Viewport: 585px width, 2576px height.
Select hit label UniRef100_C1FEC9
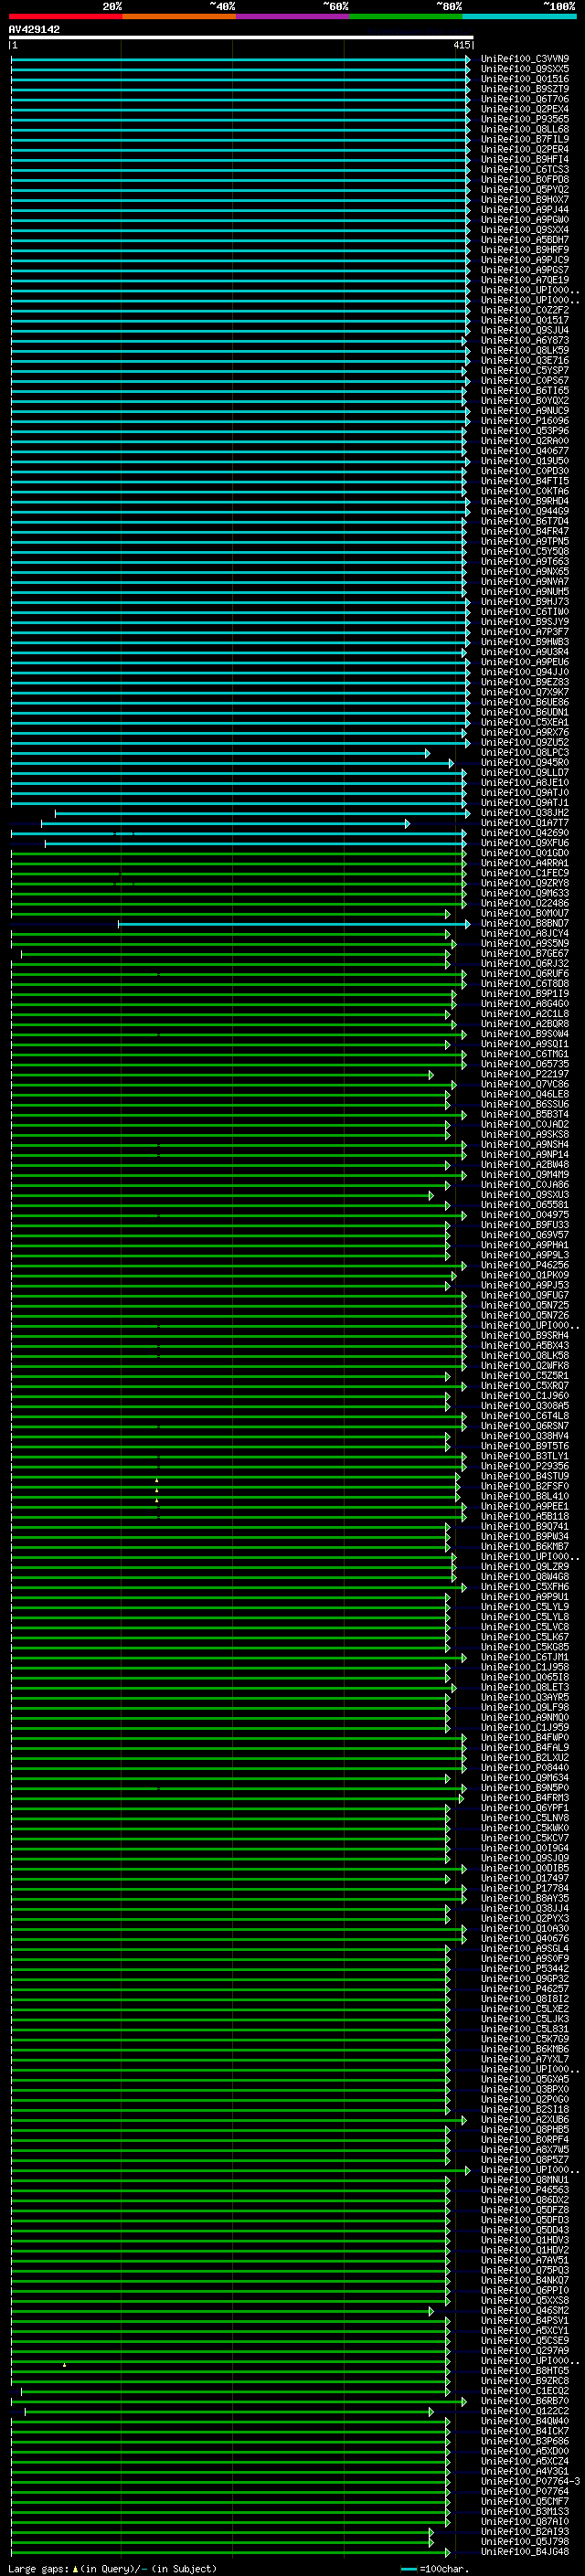(x=524, y=873)
